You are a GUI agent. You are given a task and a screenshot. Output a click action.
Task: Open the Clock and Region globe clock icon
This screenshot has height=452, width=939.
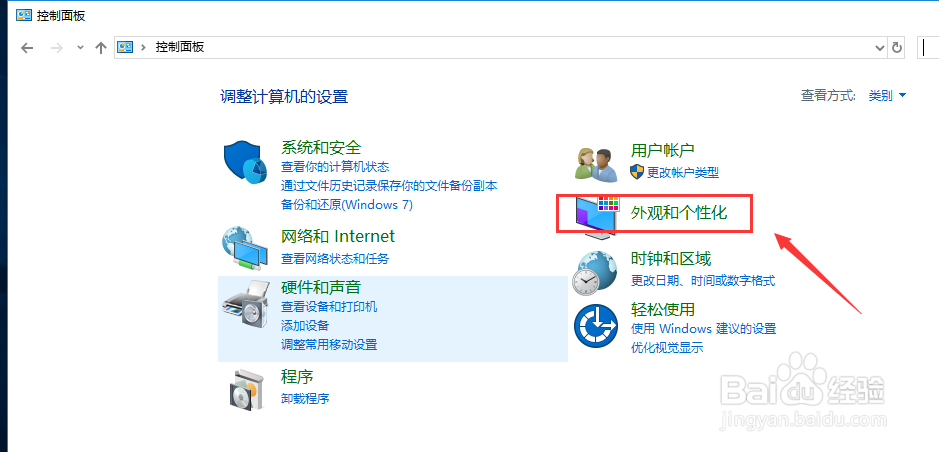[595, 272]
